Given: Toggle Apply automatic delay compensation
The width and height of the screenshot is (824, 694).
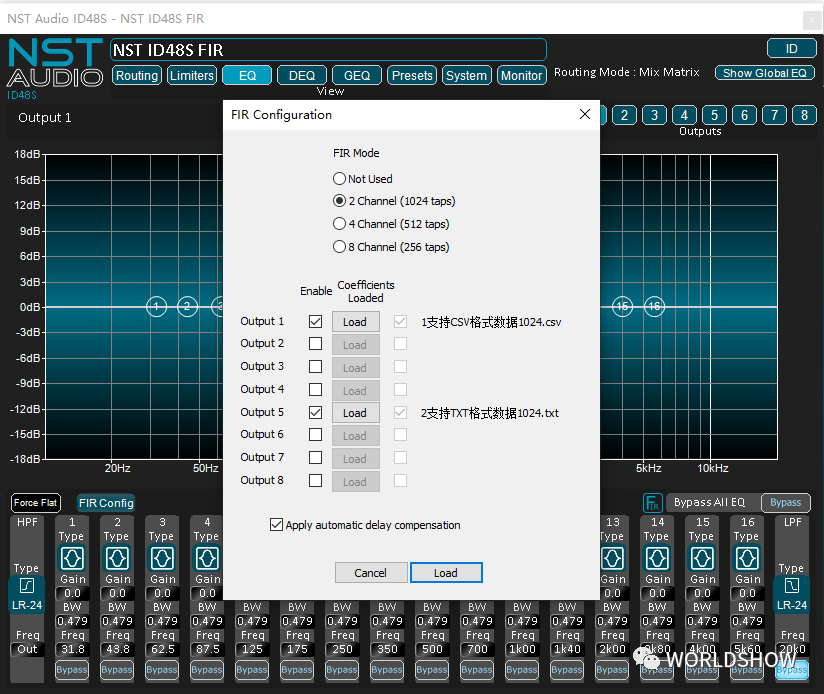Looking at the screenshot, I should point(365,525).
